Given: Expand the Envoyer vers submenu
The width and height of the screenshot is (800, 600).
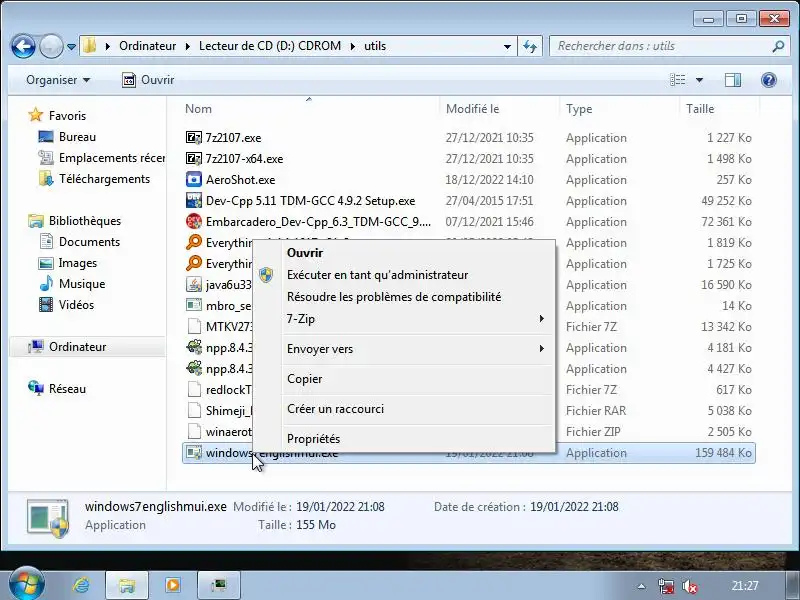Looking at the screenshot, I should pyautogui.click(x=542, y=349).
